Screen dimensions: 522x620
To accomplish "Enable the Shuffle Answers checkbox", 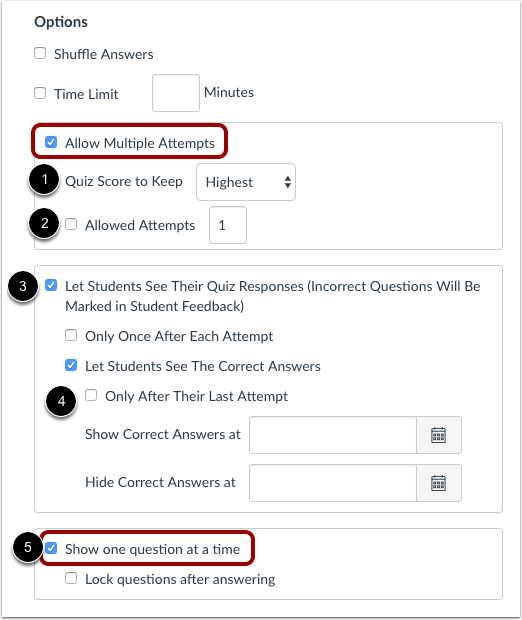I will 40,53.
